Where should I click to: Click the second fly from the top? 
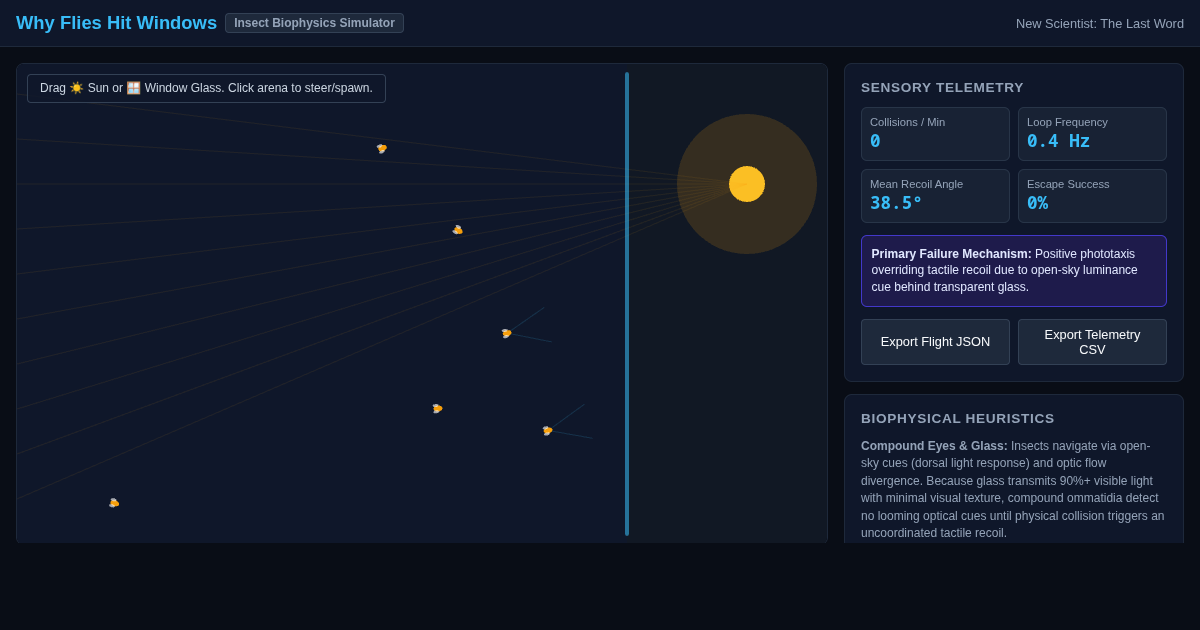(457, 230)
